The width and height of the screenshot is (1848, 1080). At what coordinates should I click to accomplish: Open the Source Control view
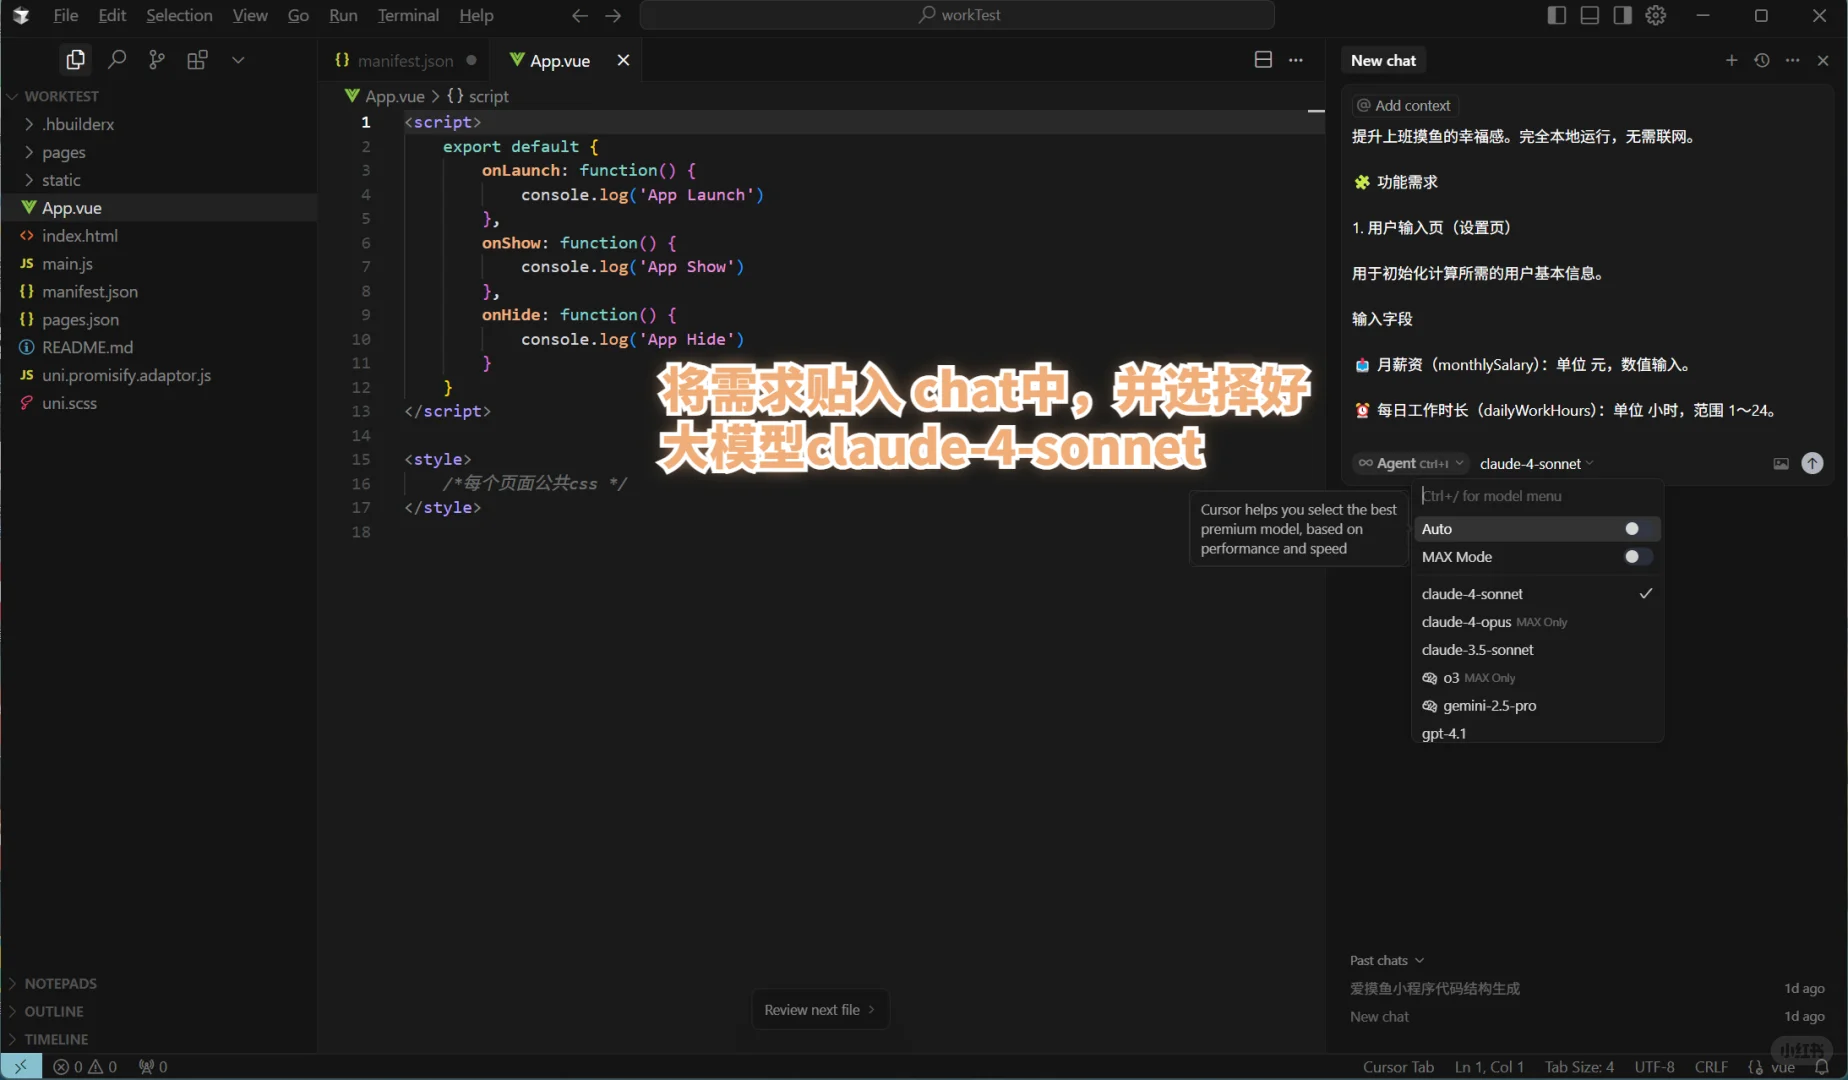pyautogui.click(x=156, y=59)
